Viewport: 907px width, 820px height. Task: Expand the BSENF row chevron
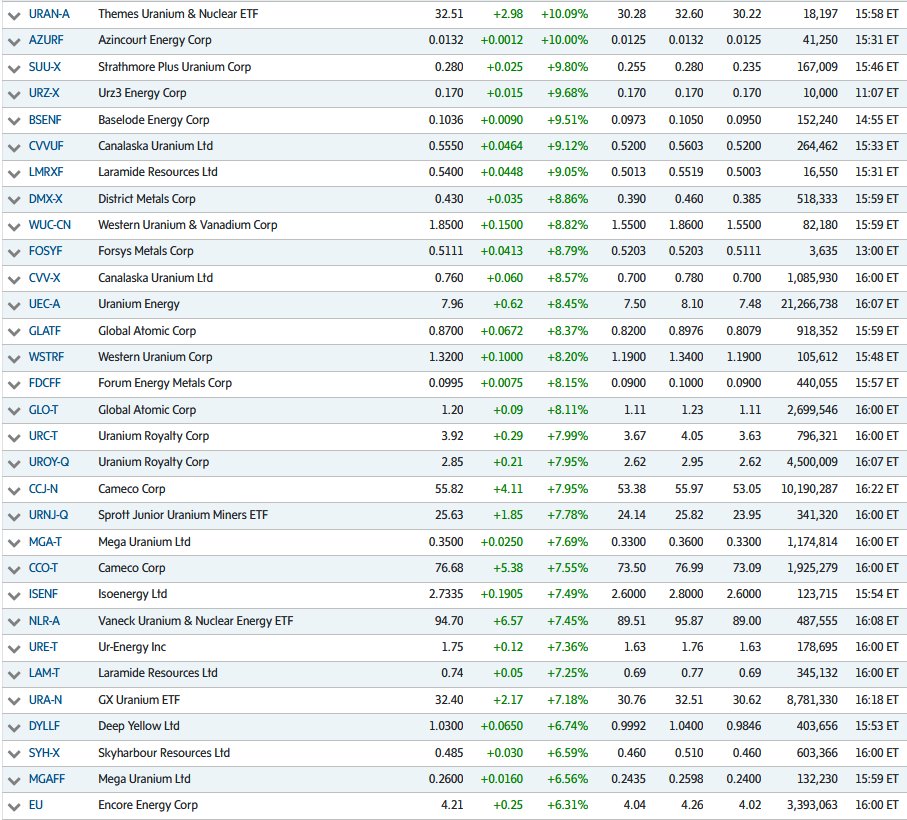click(x=14, y=121)
